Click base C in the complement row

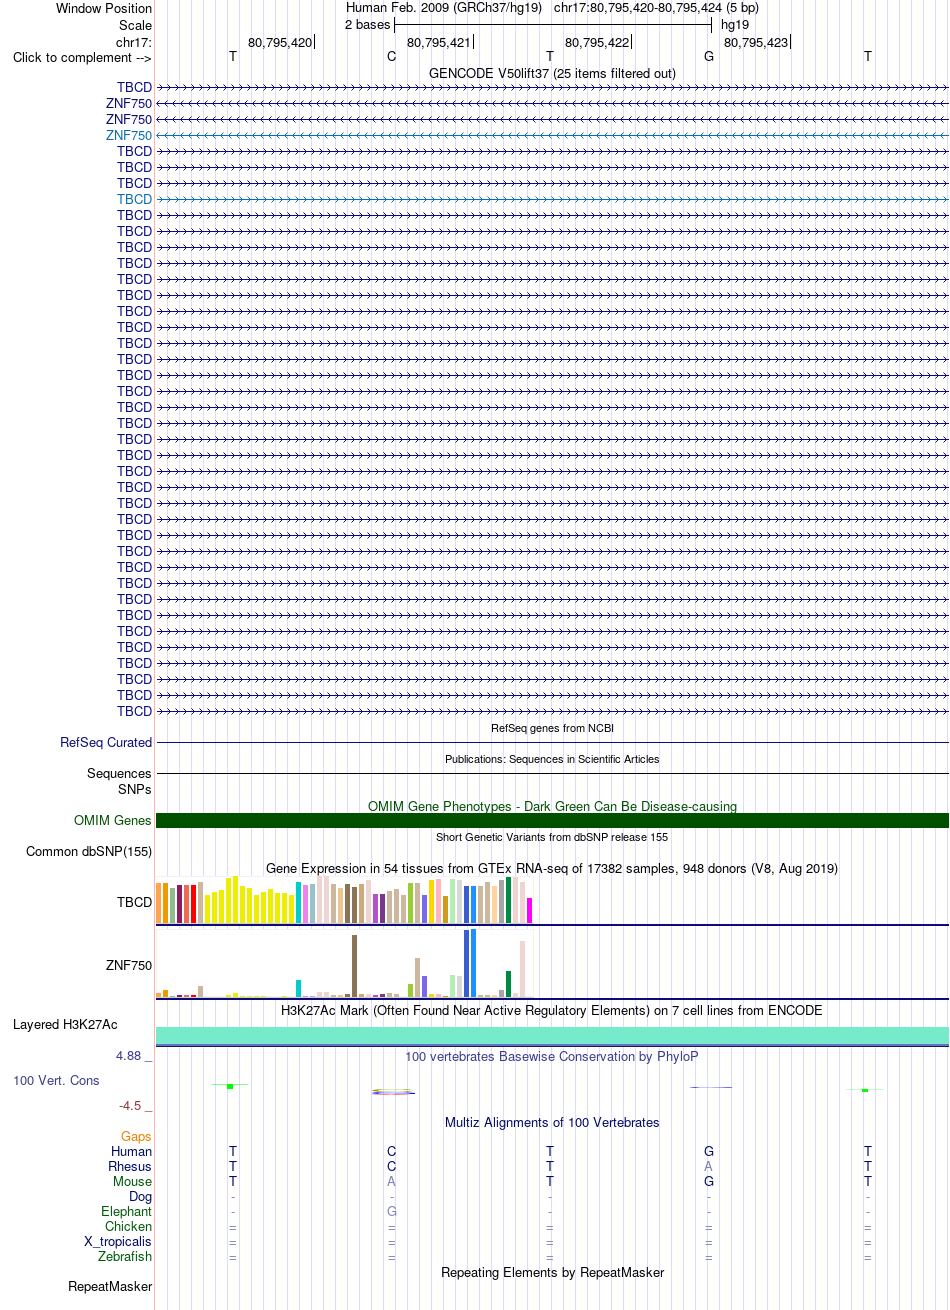point(391,56)
